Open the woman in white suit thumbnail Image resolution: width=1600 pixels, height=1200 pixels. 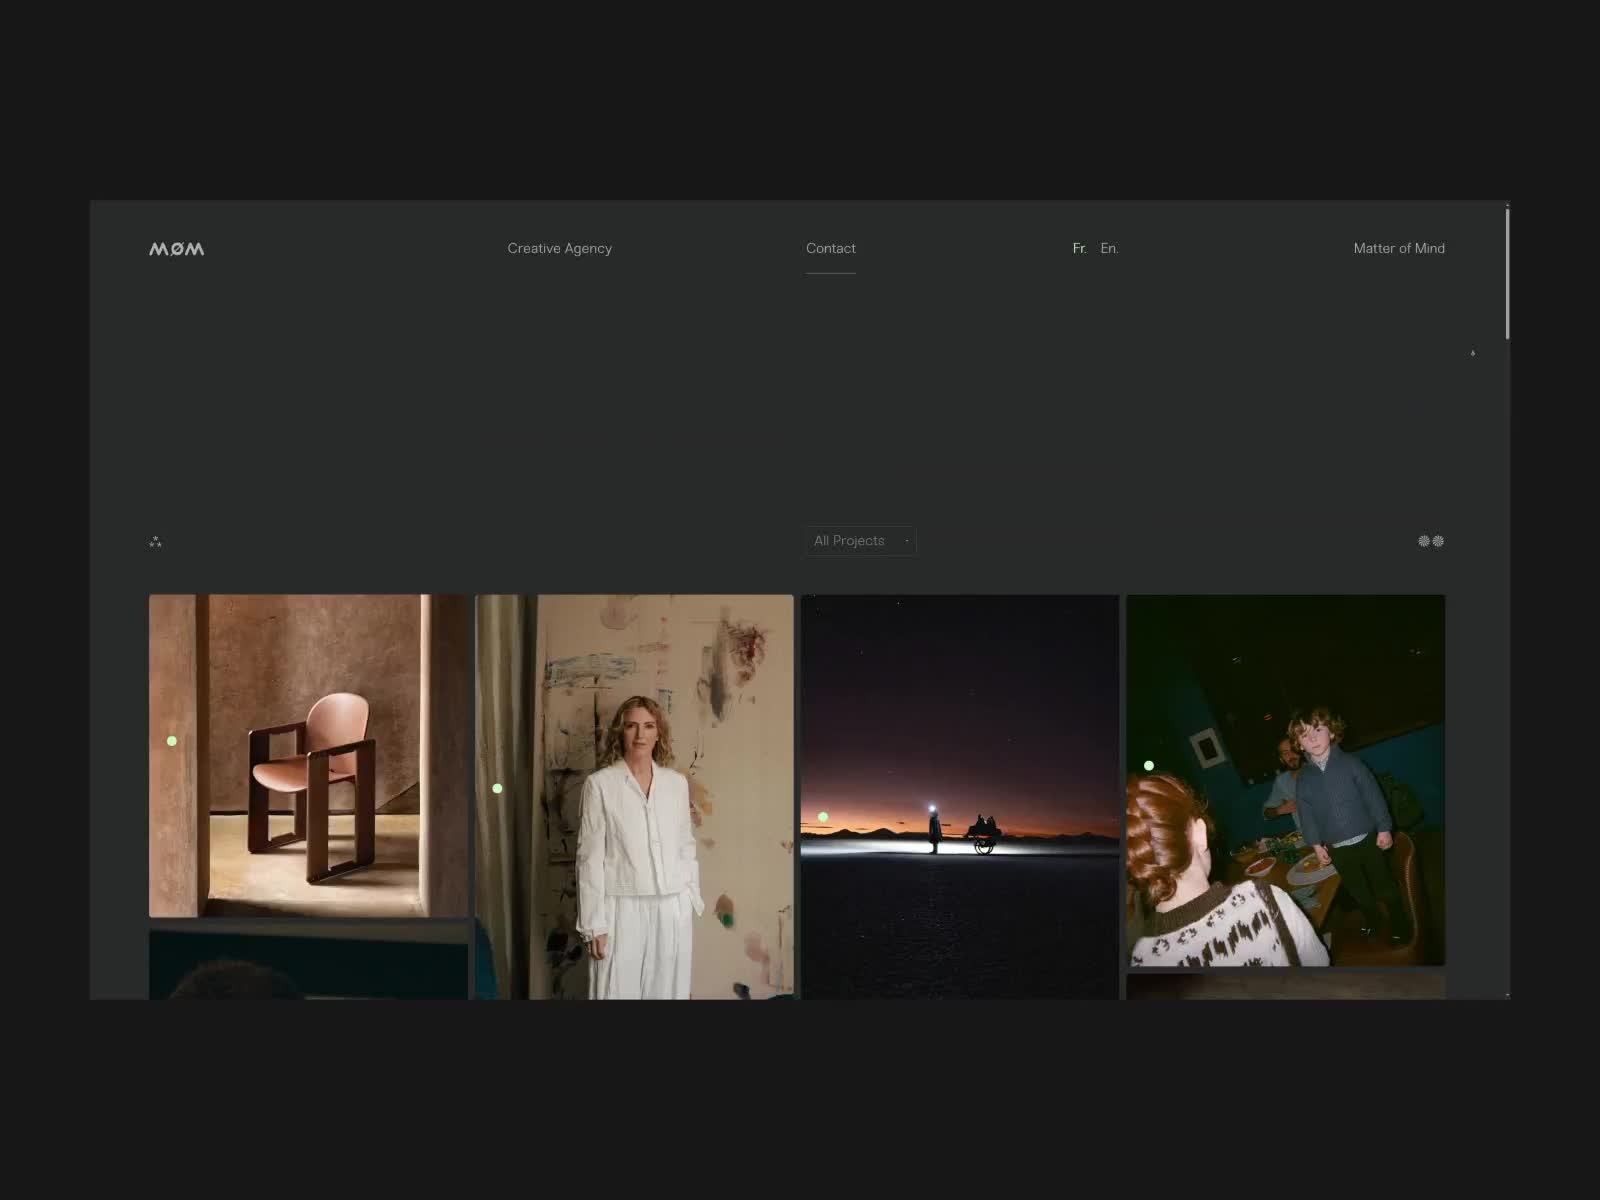[634, 797]
